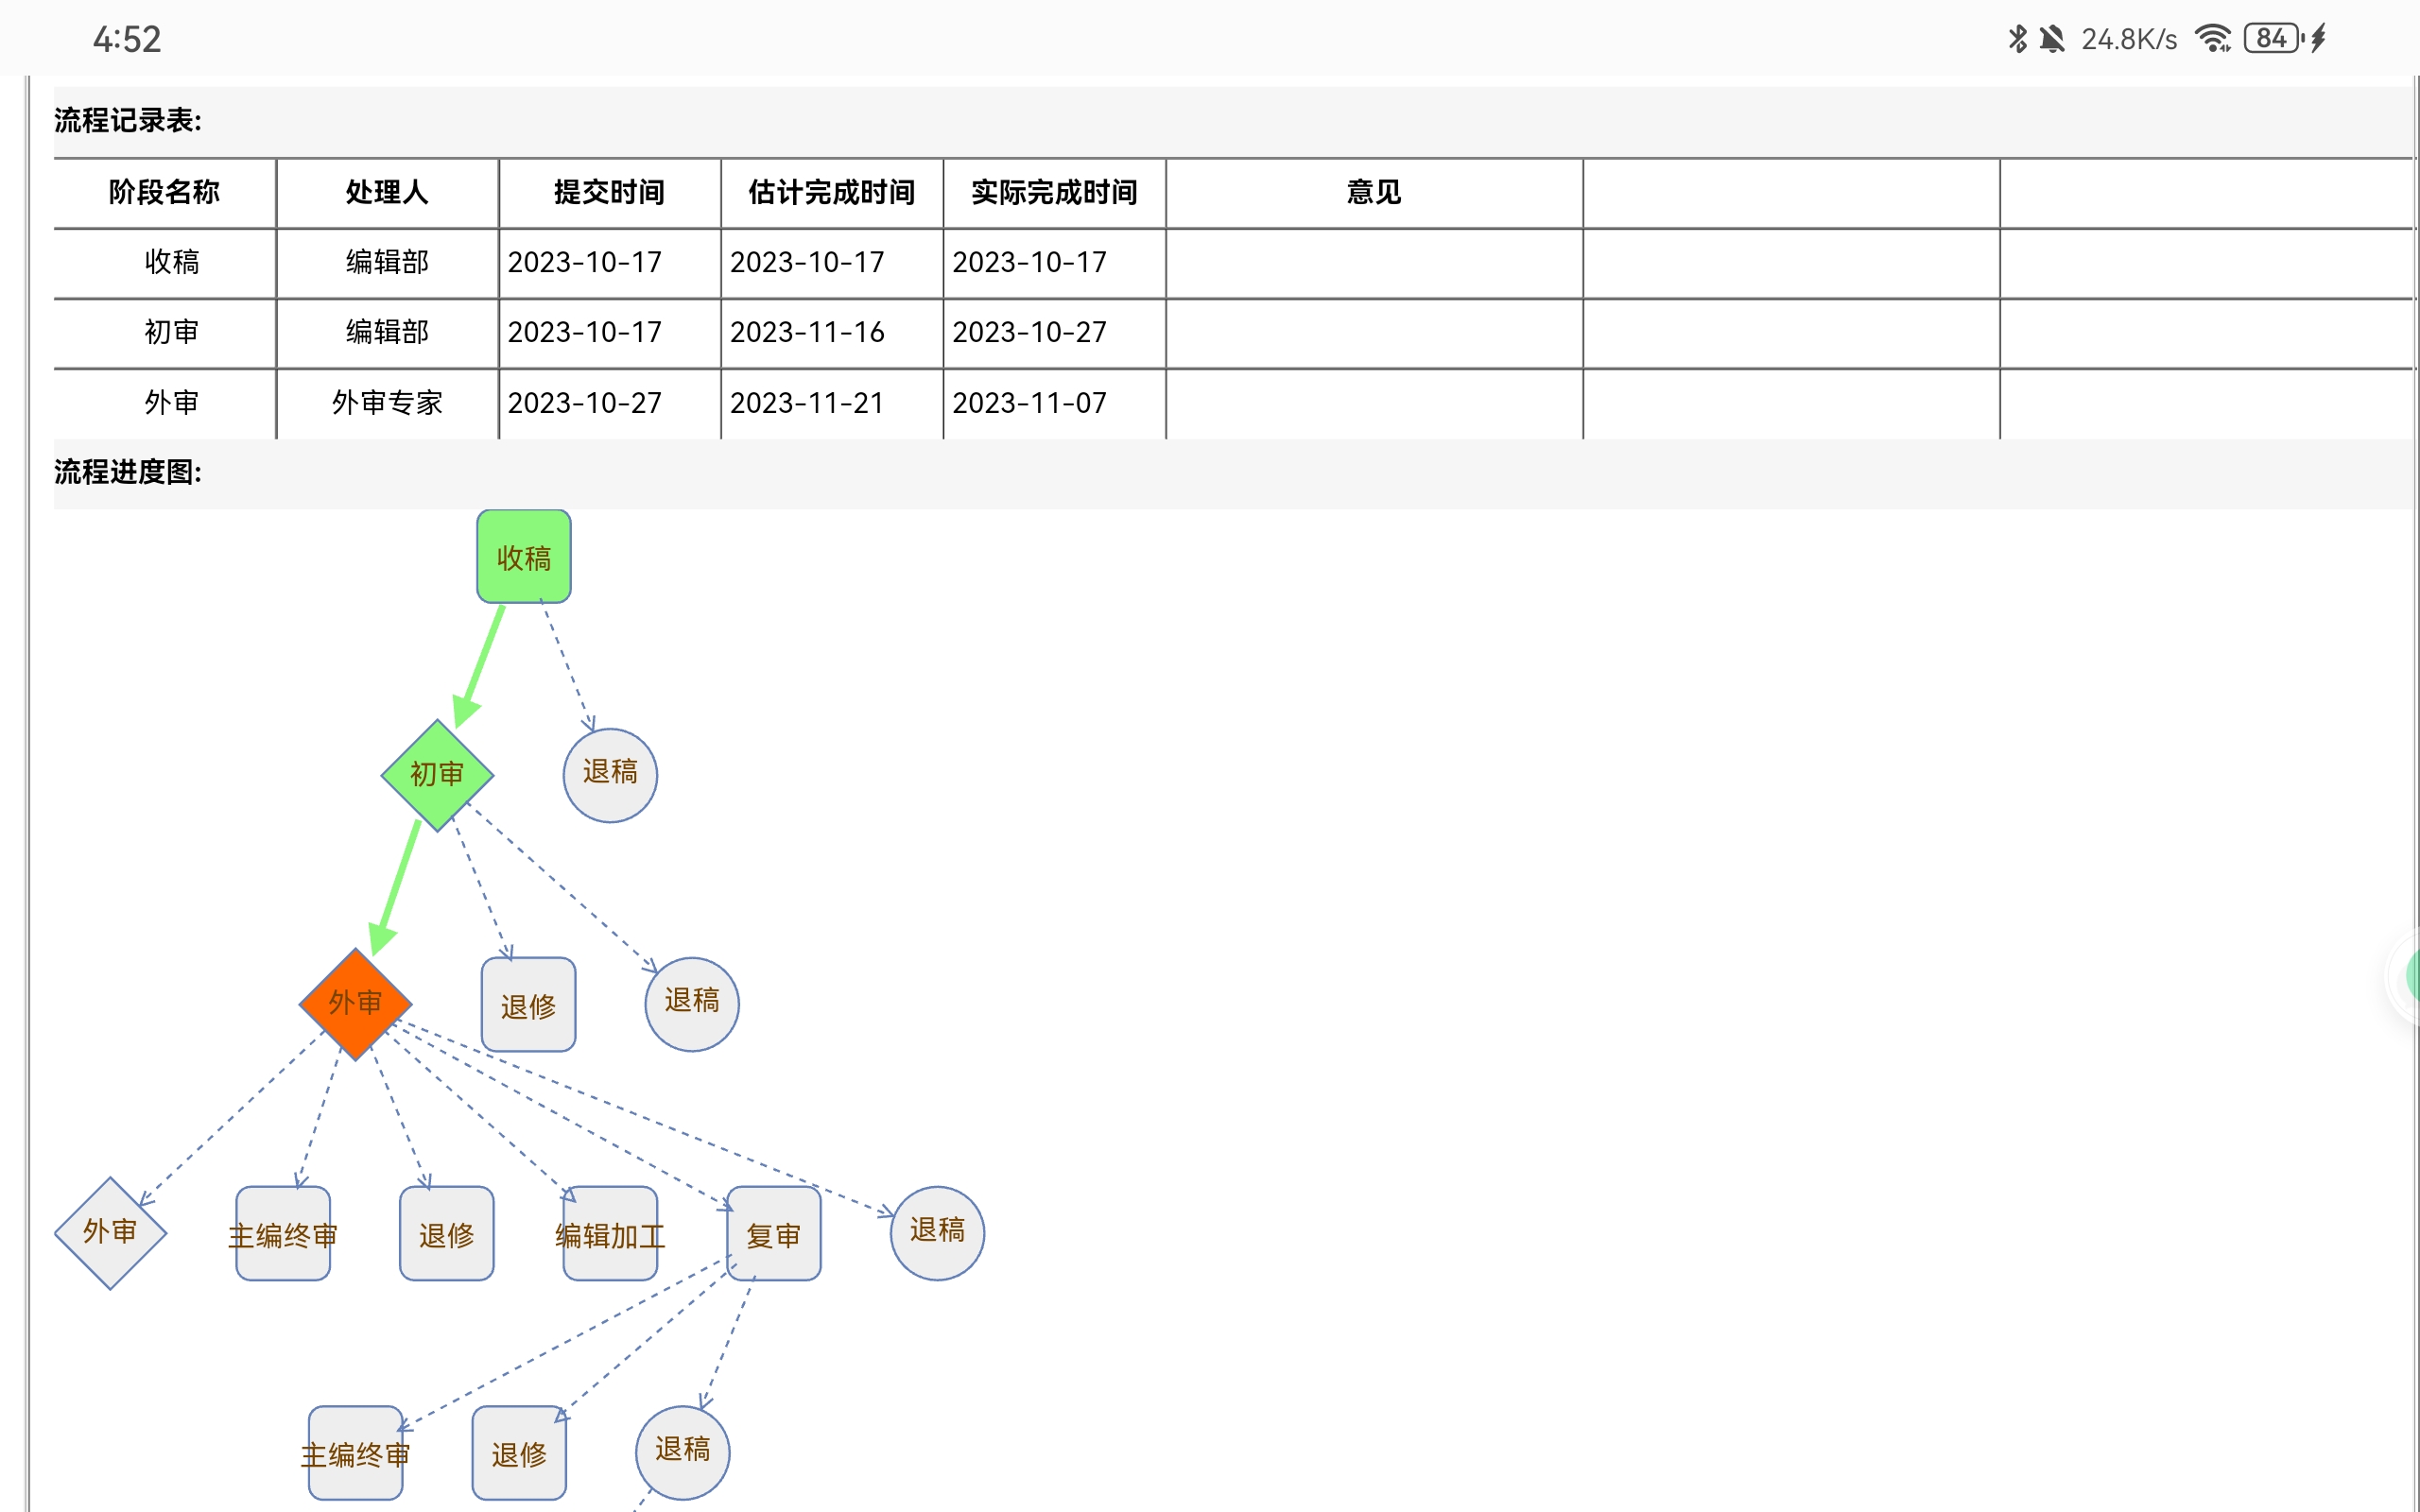Click the 2023-11-07 actual completion date

(x=1029, y=403)
